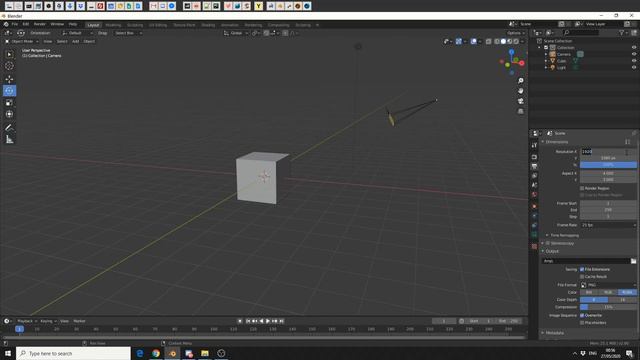
Task: Click the zoom view magnifier icon
Action: [x=520, y=81]
